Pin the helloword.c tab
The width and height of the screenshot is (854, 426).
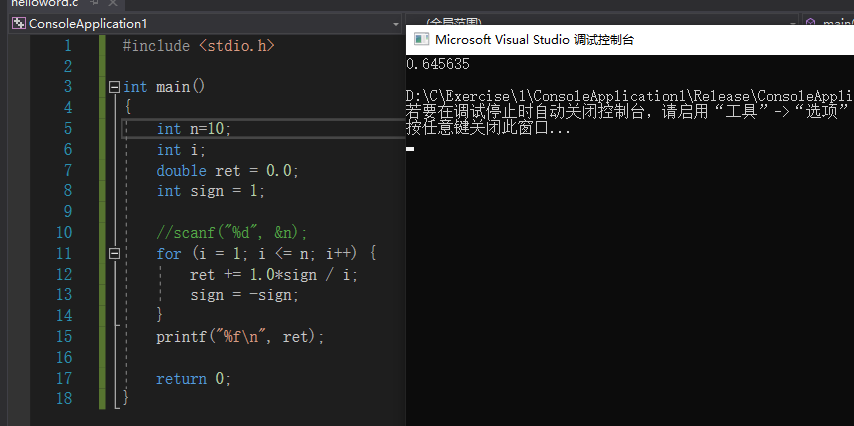94,3
